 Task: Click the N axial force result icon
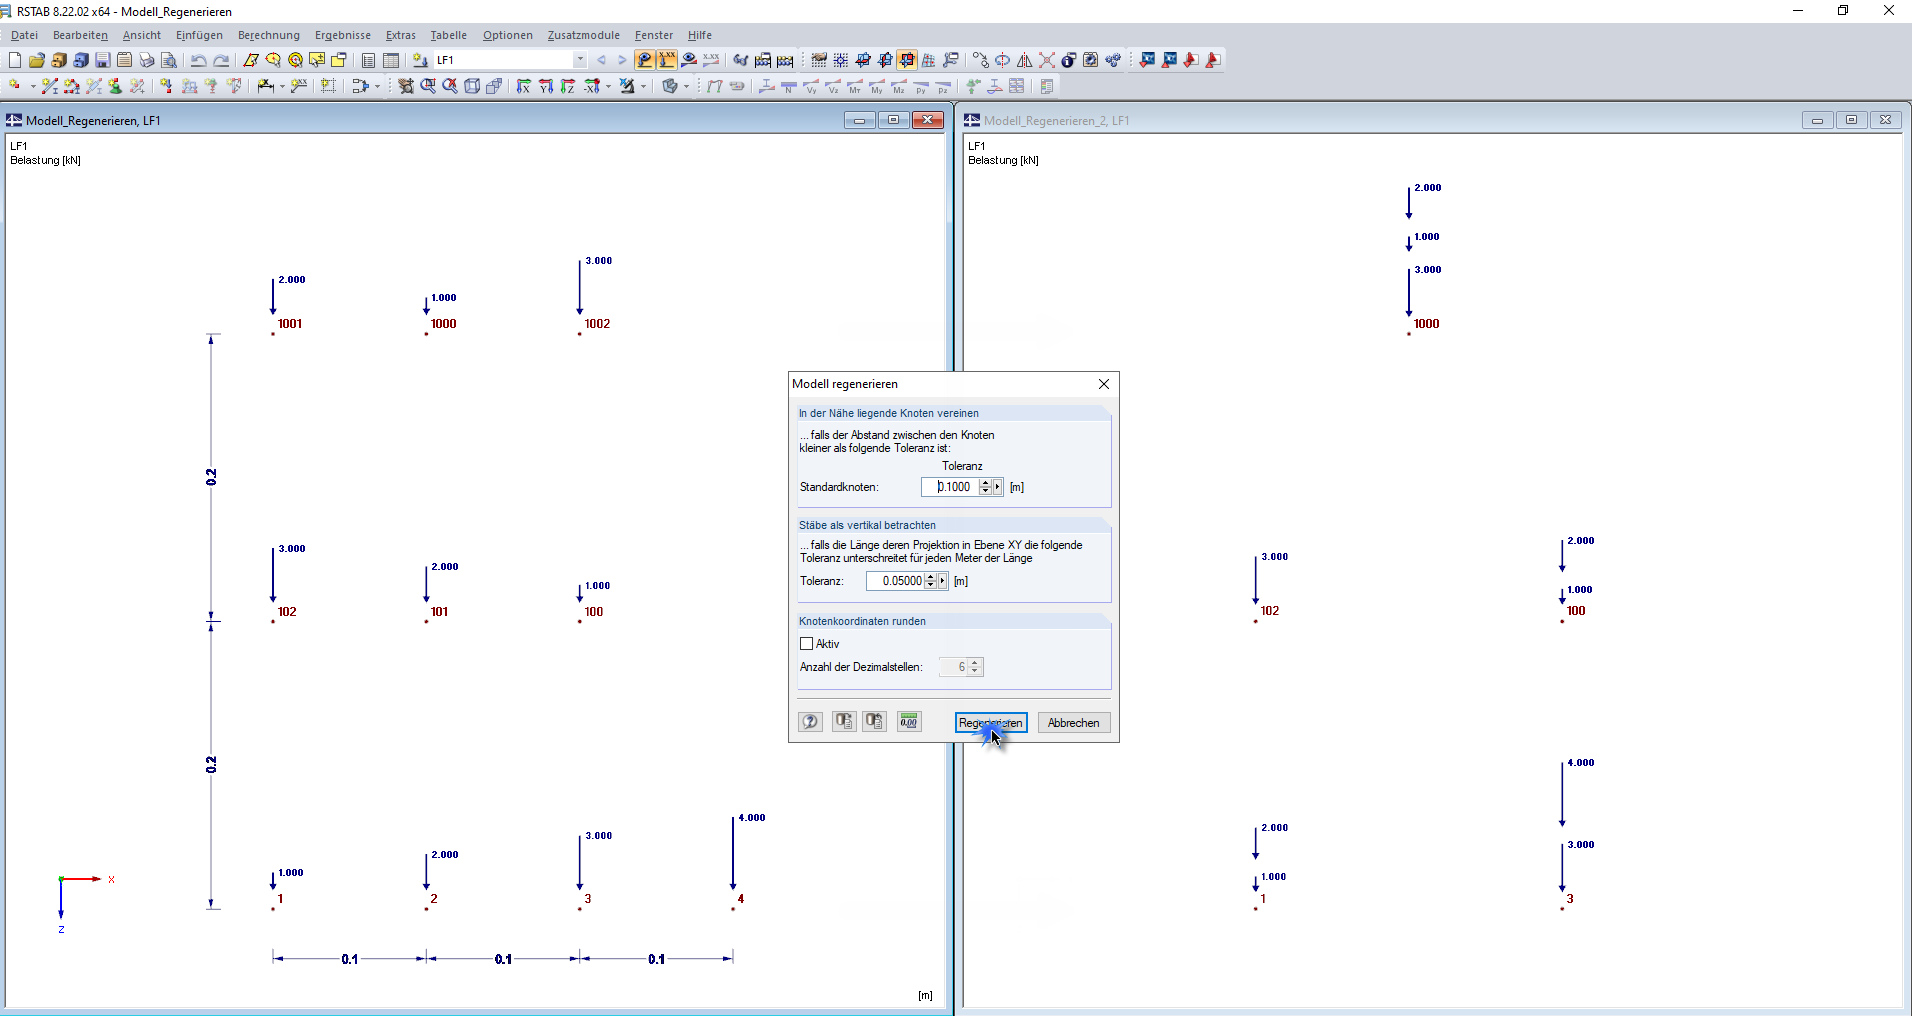pos(788,87)
